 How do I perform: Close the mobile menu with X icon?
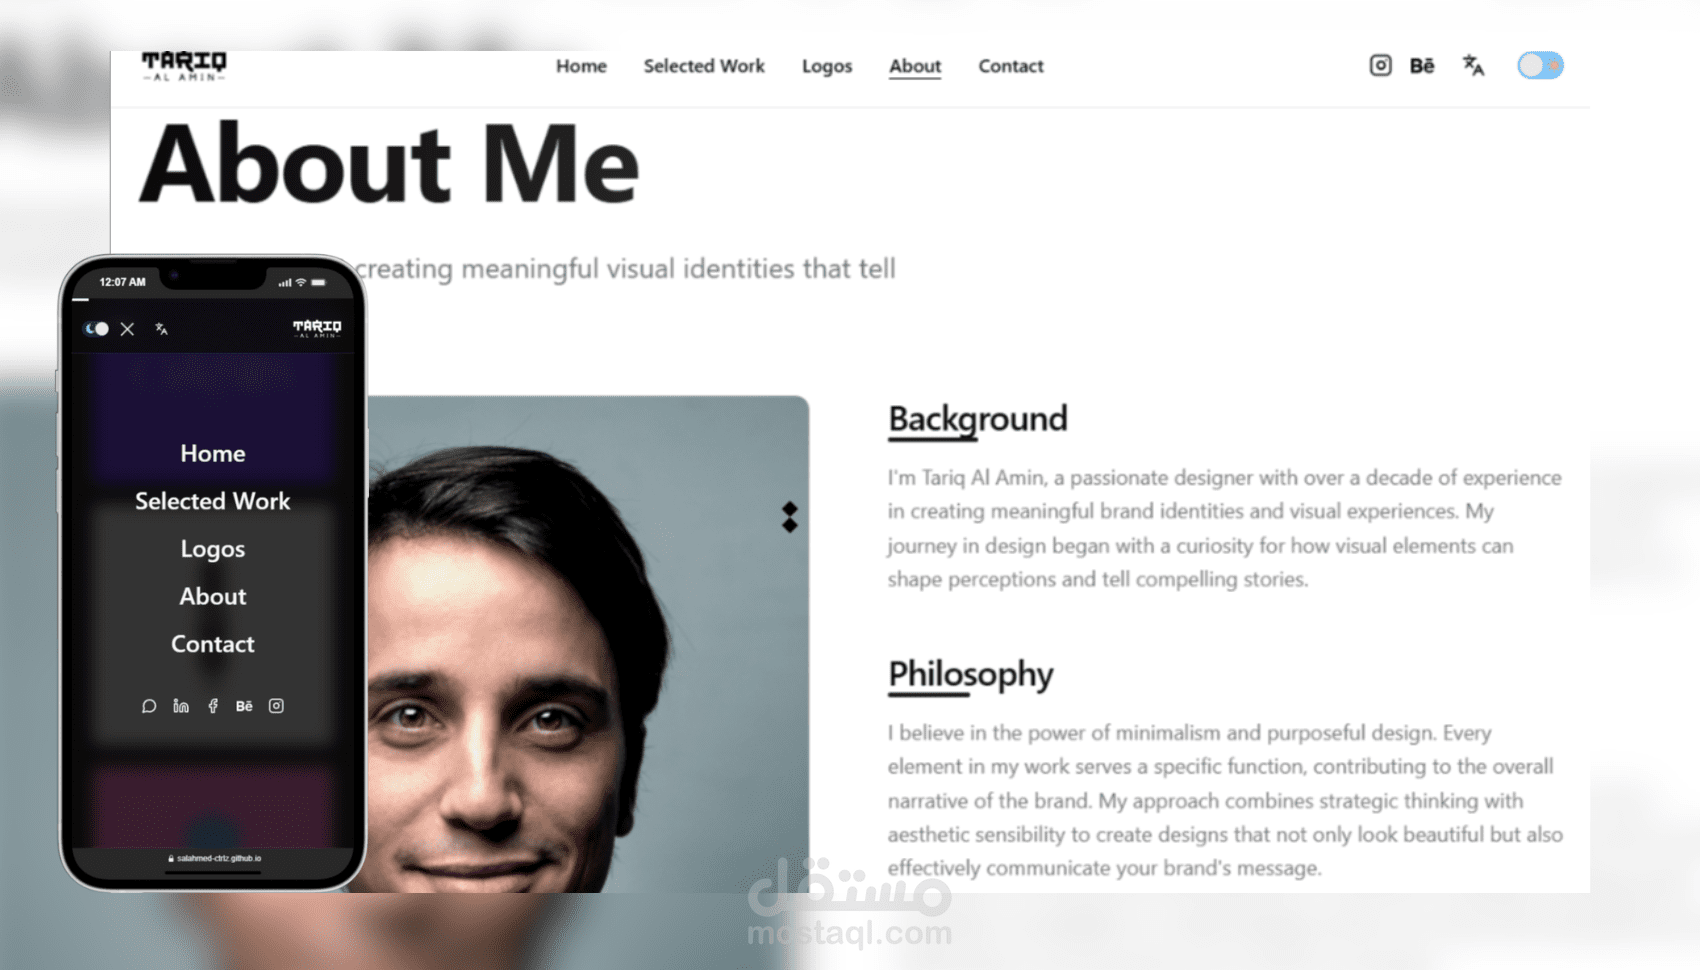click(x=127, y=329)
